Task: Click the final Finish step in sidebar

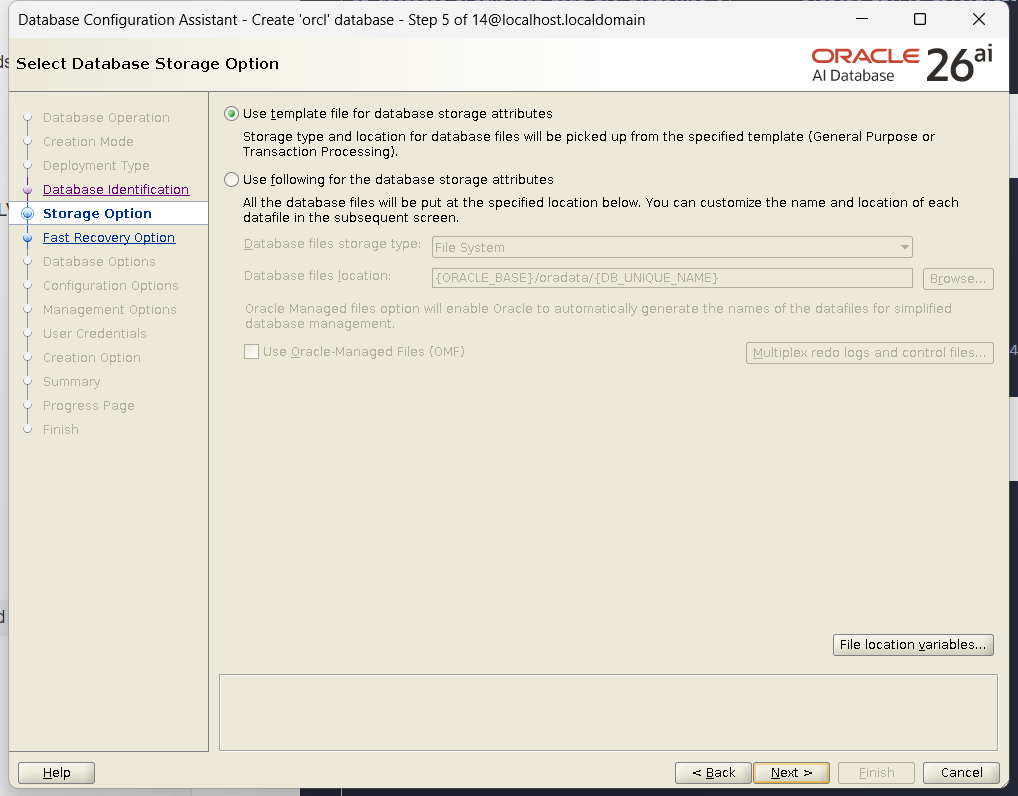Action: [x=61, y=430]
